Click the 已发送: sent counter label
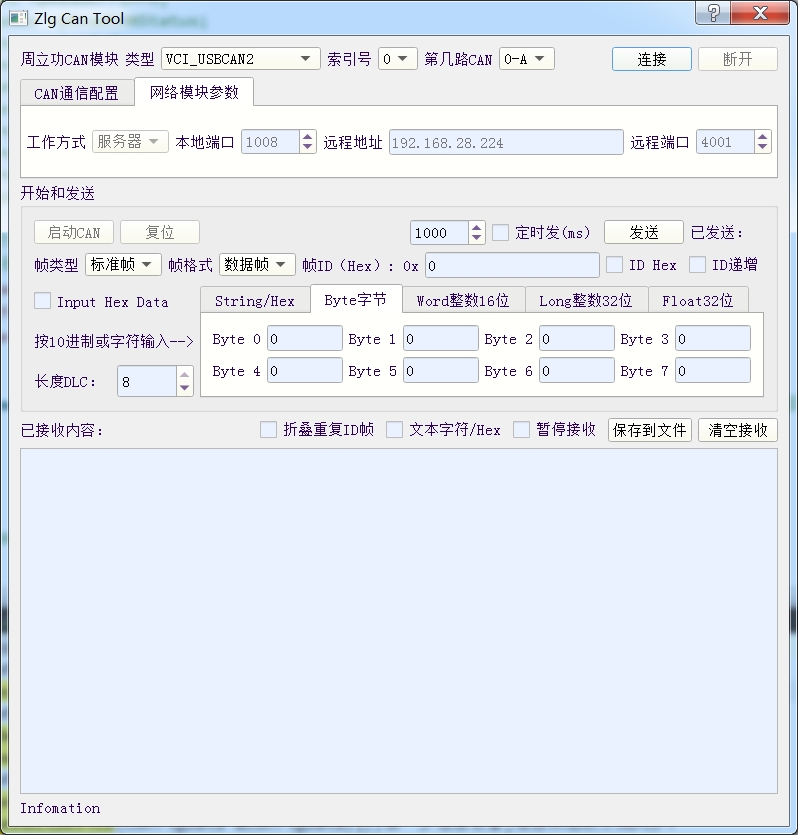Screen dimensions: 798x835 [717, 233]
